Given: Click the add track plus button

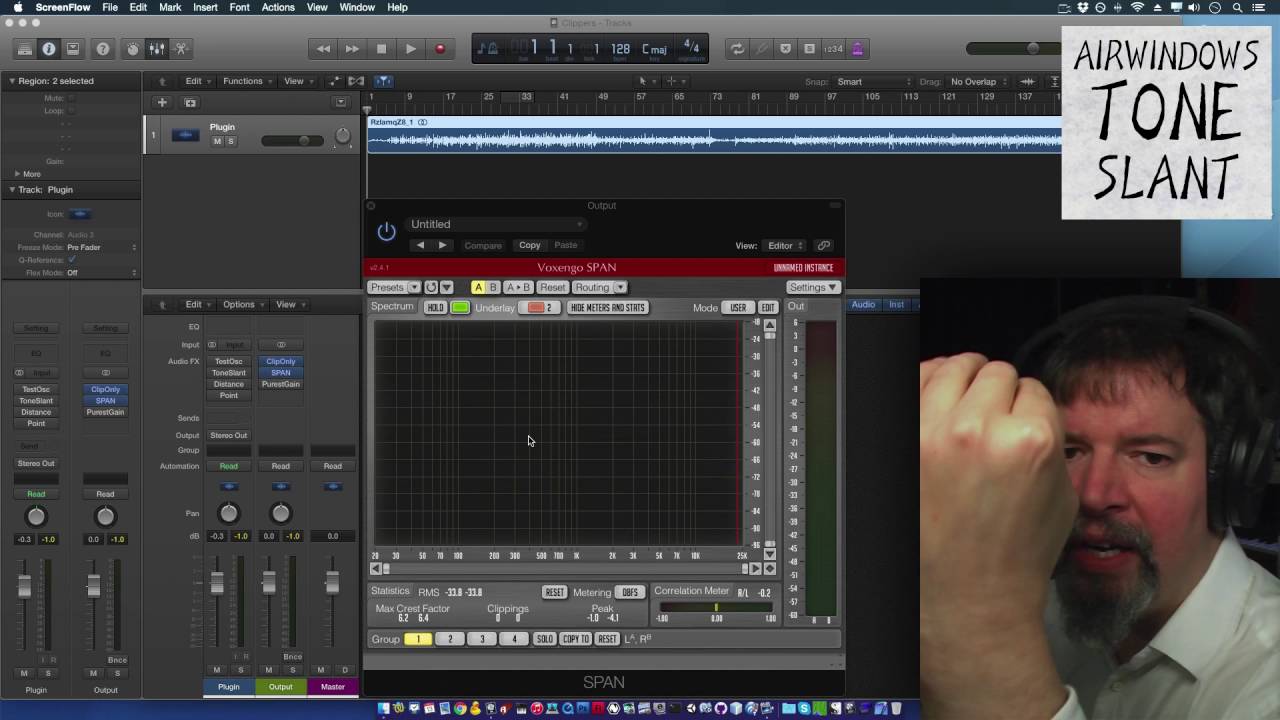Looking at the screenshot, I should pos(162,102).
